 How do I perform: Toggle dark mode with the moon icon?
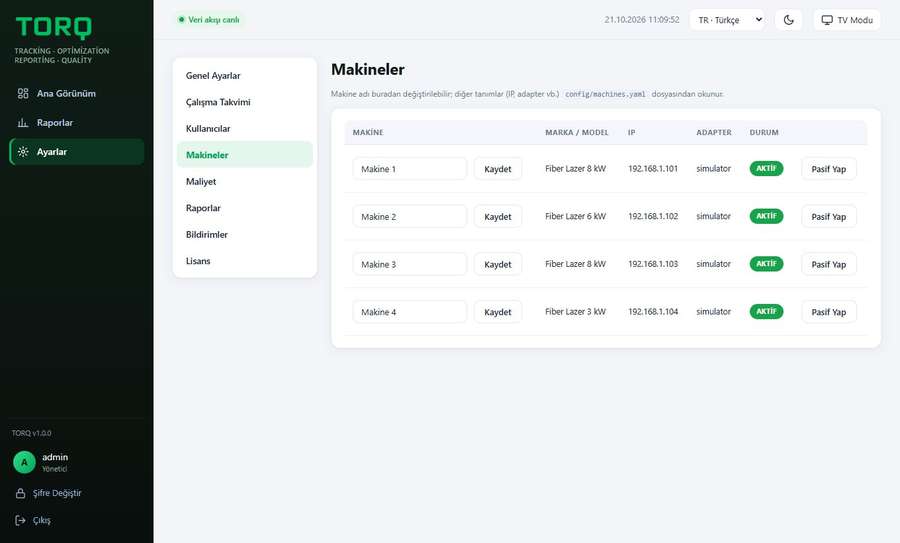(x=789, y=20)
